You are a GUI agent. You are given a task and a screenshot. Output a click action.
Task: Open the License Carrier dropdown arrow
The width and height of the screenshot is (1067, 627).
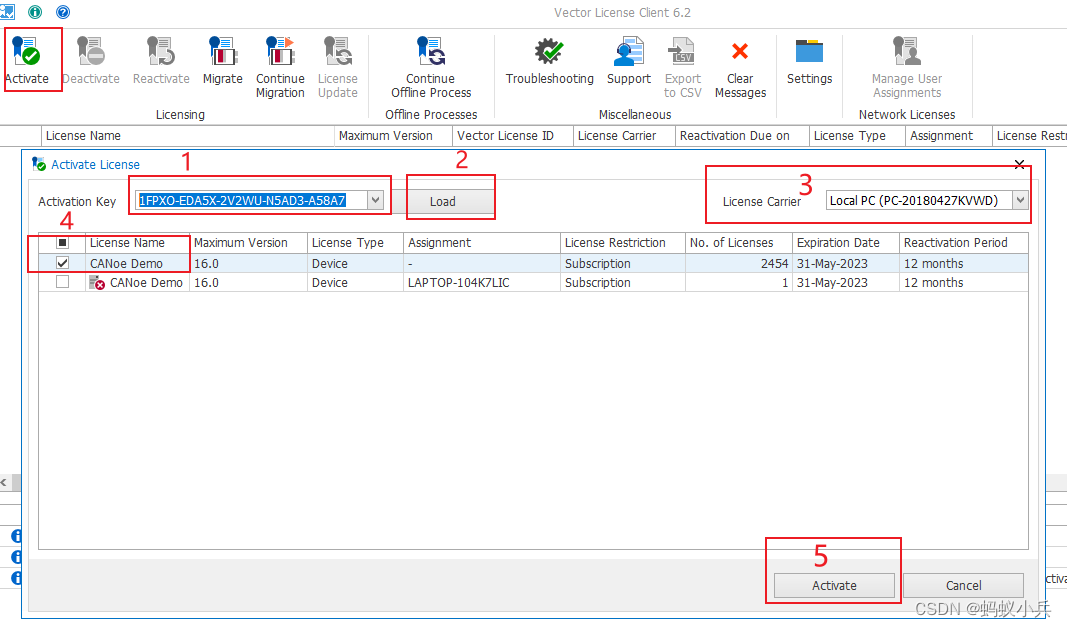pyautogui.click(x=1020, y=200)
